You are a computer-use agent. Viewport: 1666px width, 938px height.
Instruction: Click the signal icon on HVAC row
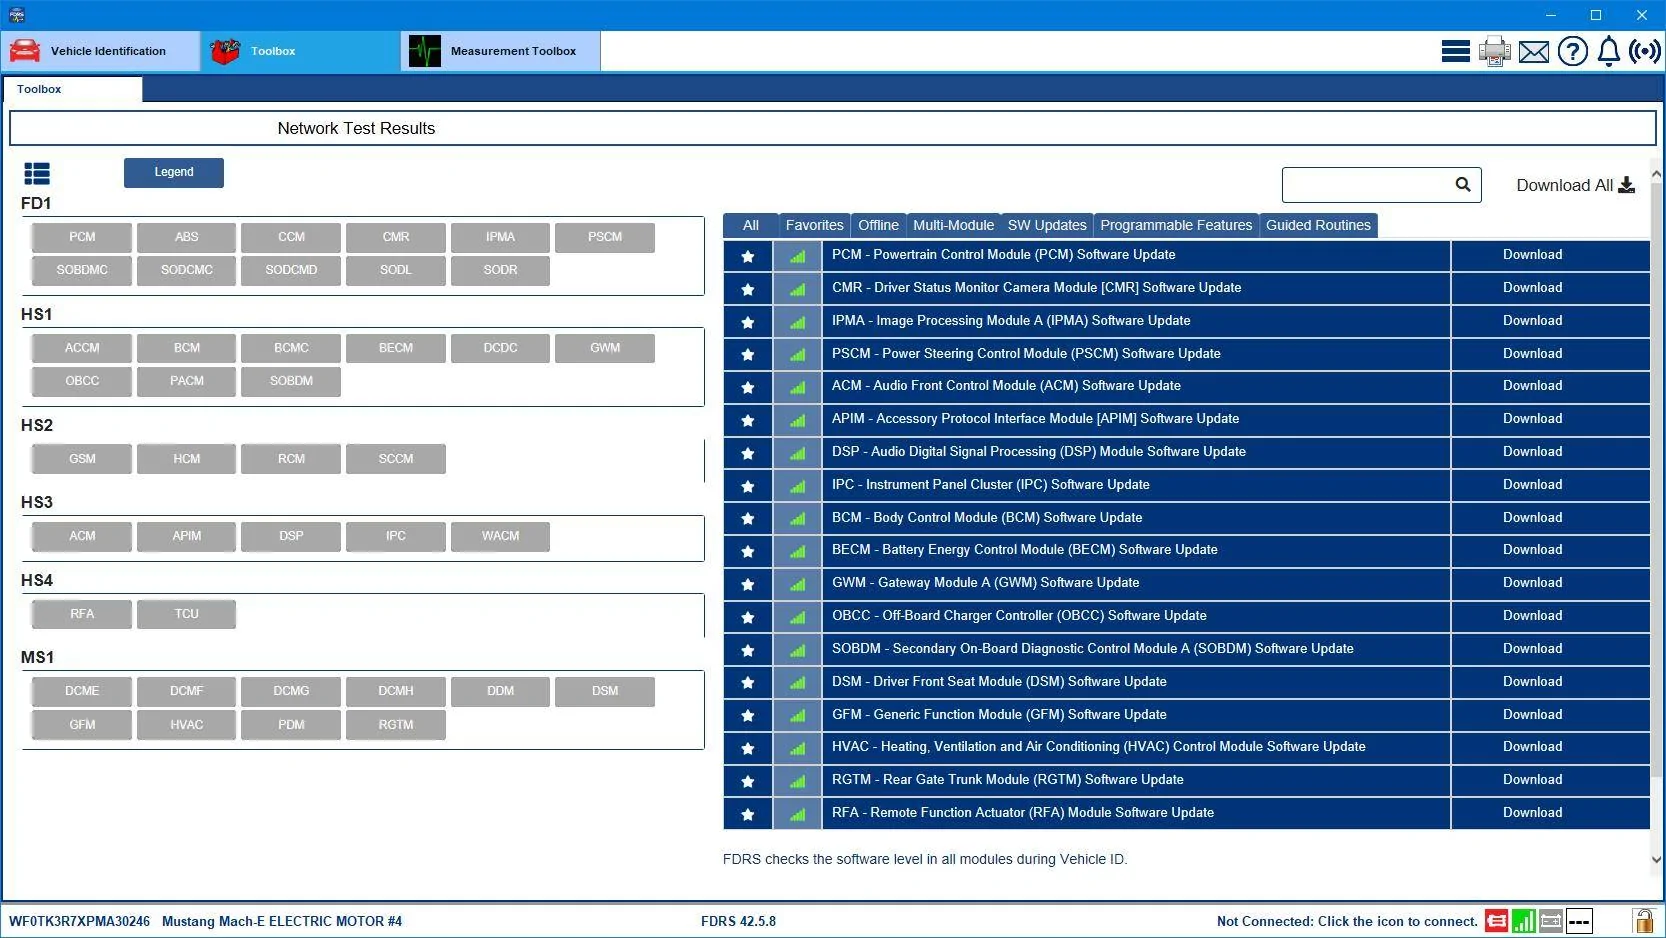[797, 748]
